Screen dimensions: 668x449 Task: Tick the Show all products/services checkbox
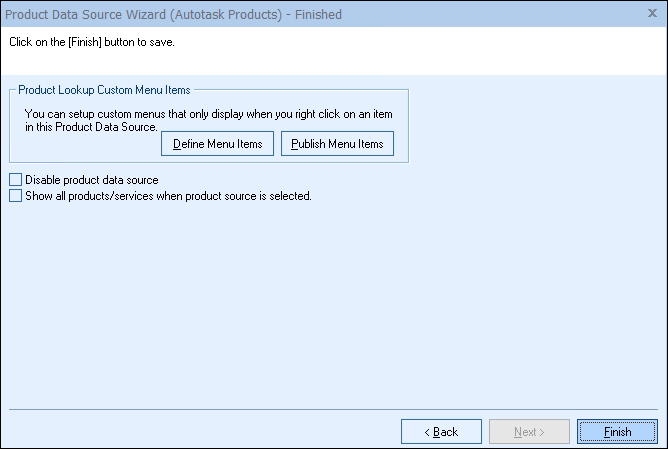[14, 196]
